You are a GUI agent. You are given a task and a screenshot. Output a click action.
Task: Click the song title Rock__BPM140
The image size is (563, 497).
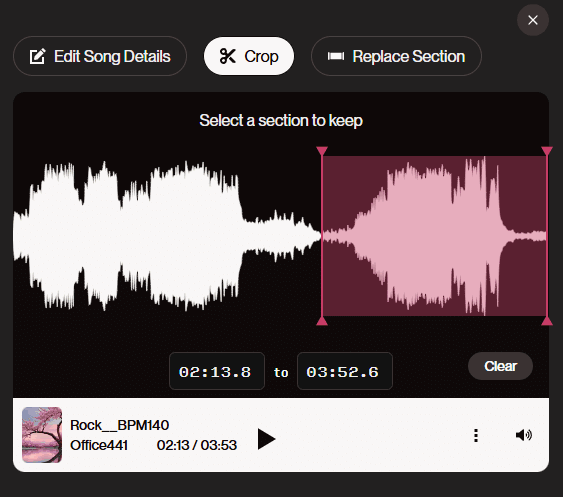click(x=120, y=425)
